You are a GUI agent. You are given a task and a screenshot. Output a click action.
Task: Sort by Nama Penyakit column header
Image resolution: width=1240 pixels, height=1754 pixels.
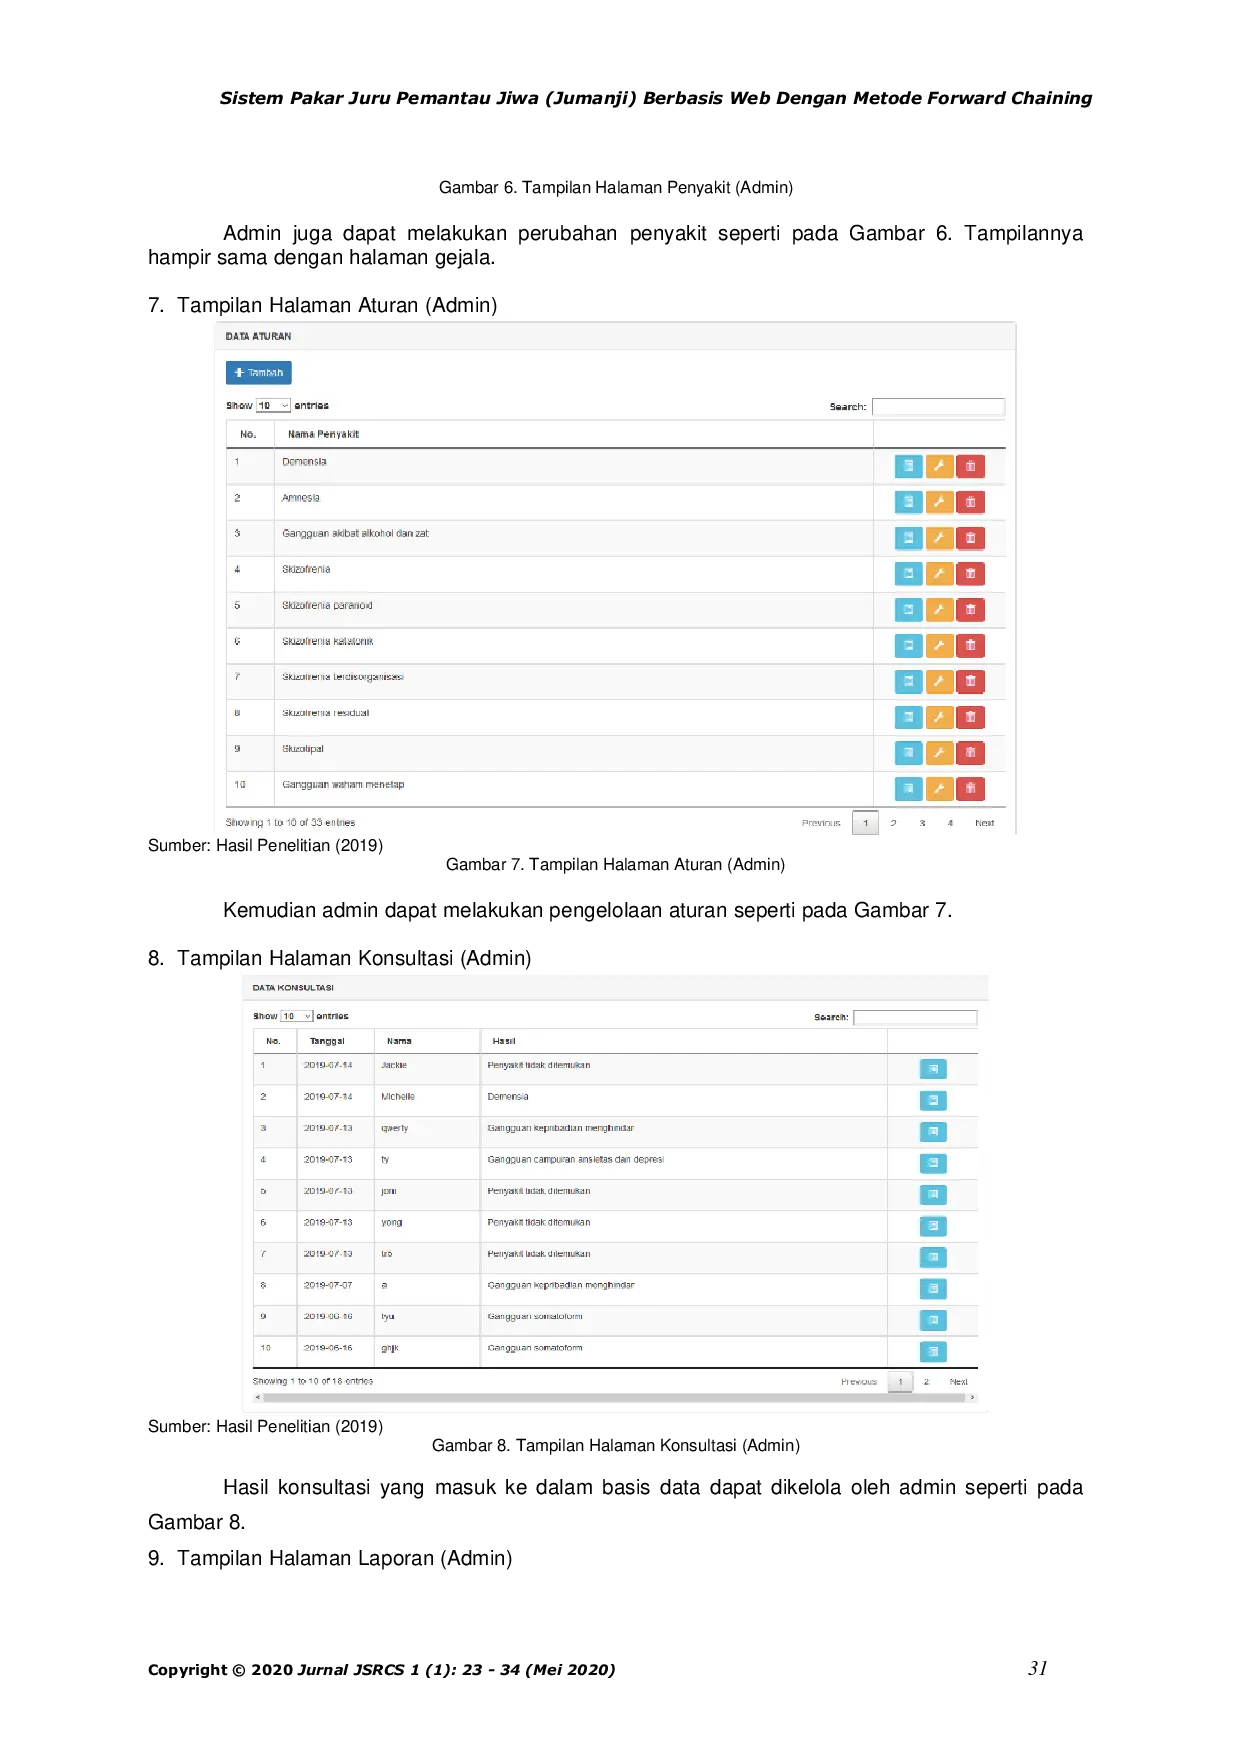[x=323, y=434]
